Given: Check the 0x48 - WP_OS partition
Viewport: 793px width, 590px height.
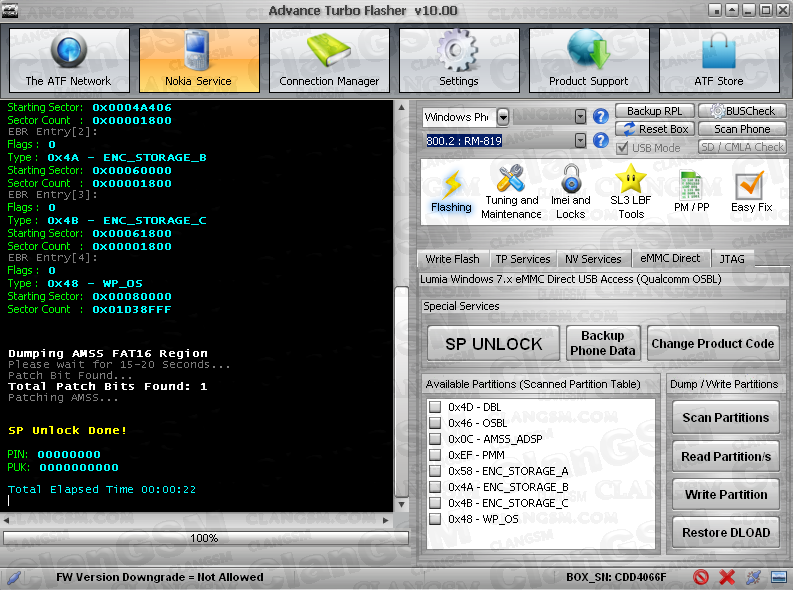Looking at the screenshot, I should pos(434,519).
